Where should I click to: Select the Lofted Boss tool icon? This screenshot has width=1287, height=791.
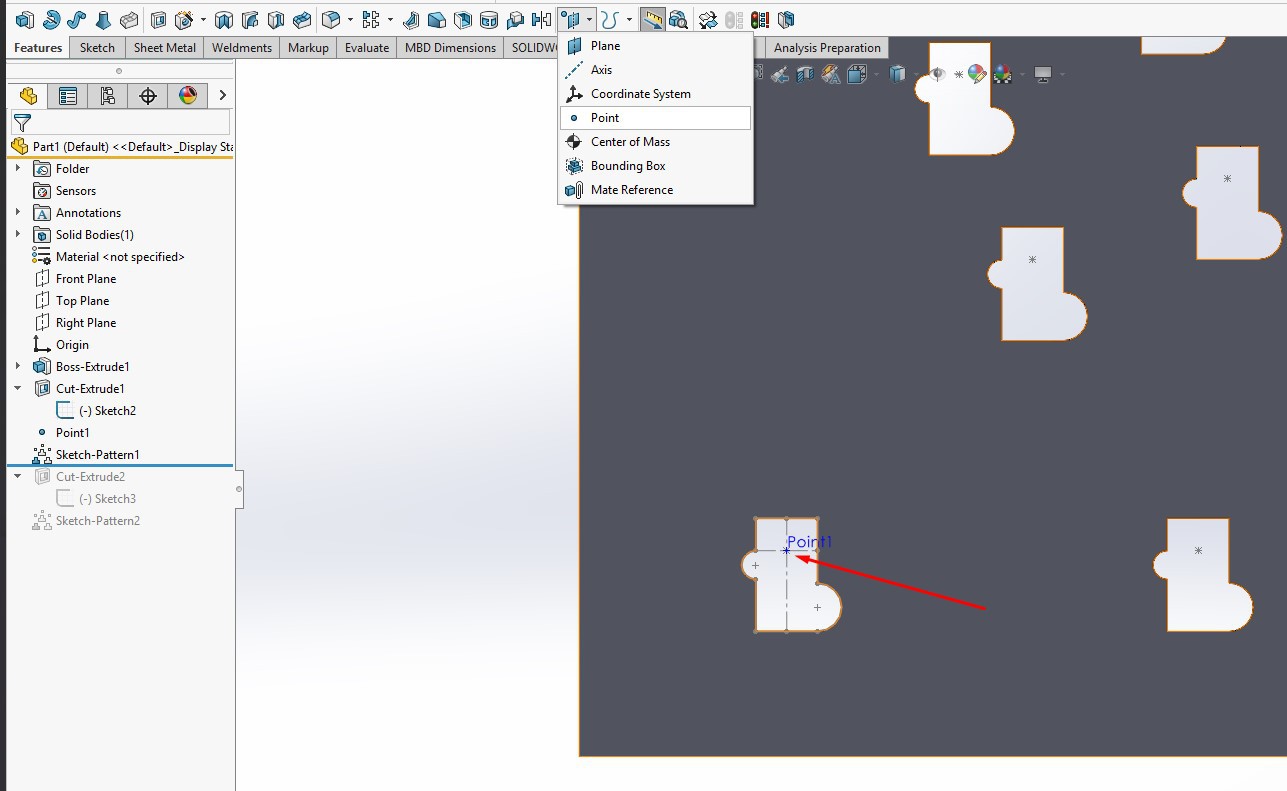[103, 19]
